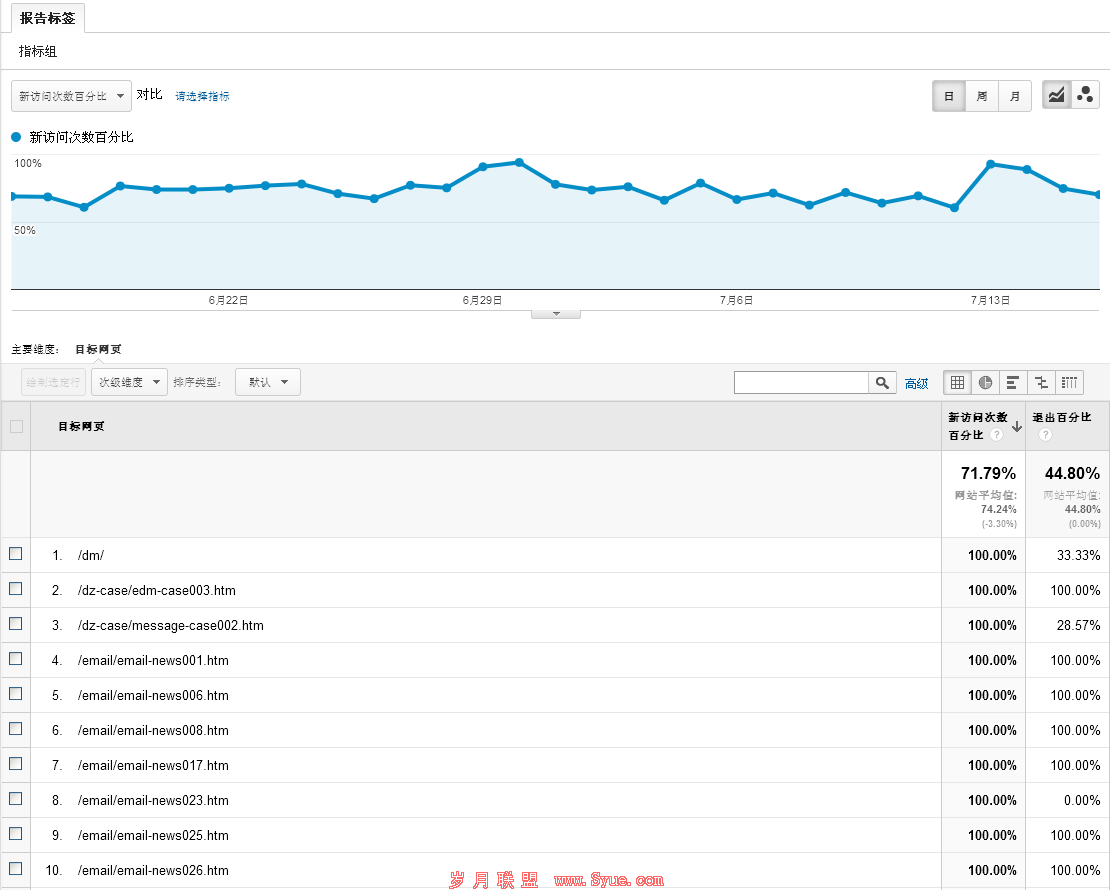
Task: Tick checkbox for /email/email-news001.htm row
Action: [x=16, y=658]
